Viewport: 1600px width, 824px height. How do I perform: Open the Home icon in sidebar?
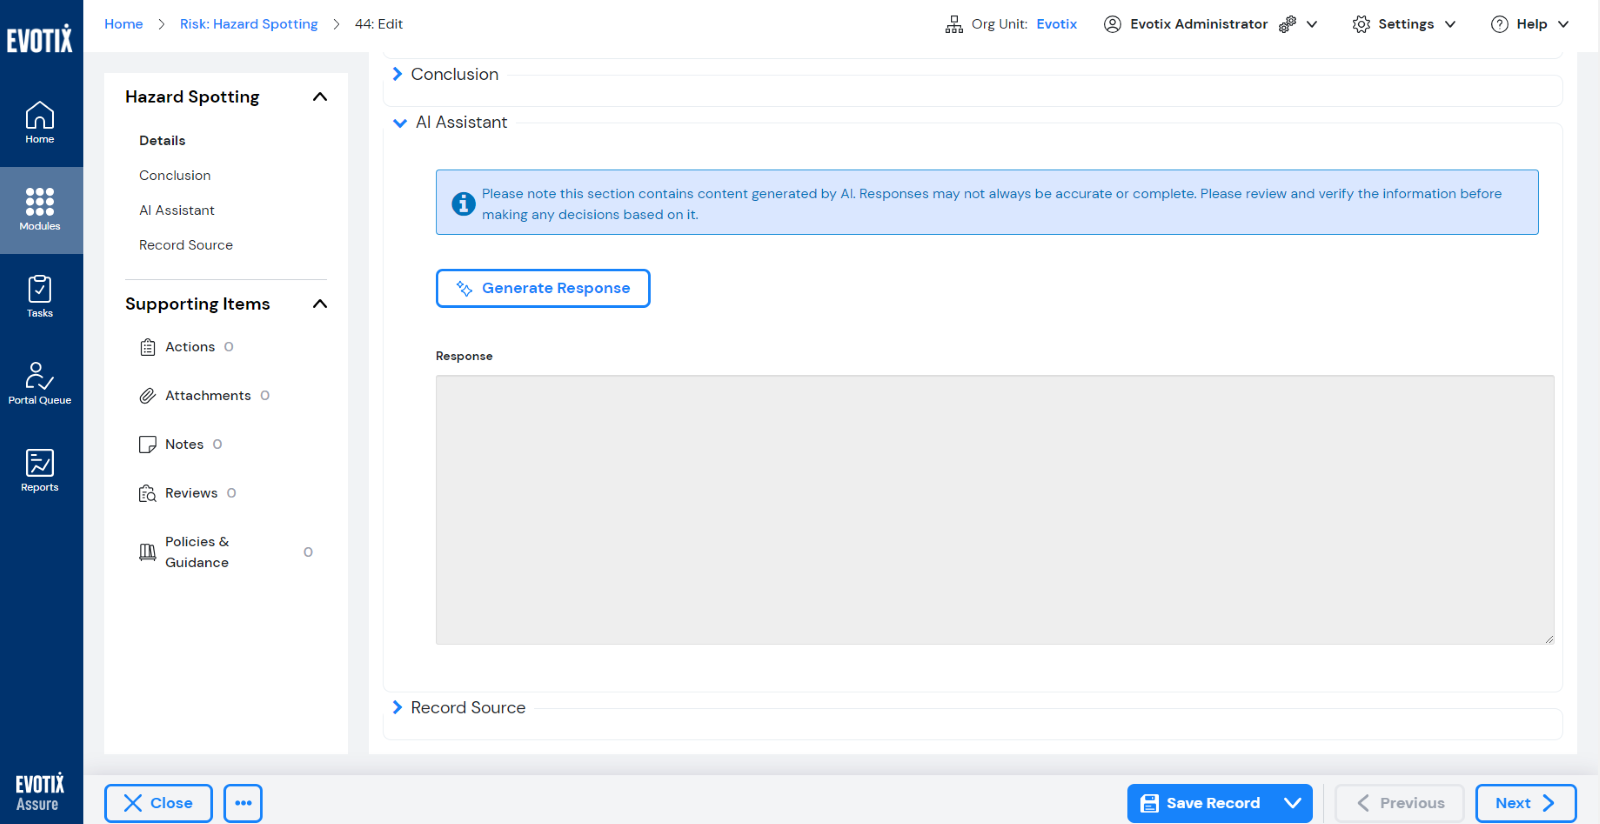40,123
